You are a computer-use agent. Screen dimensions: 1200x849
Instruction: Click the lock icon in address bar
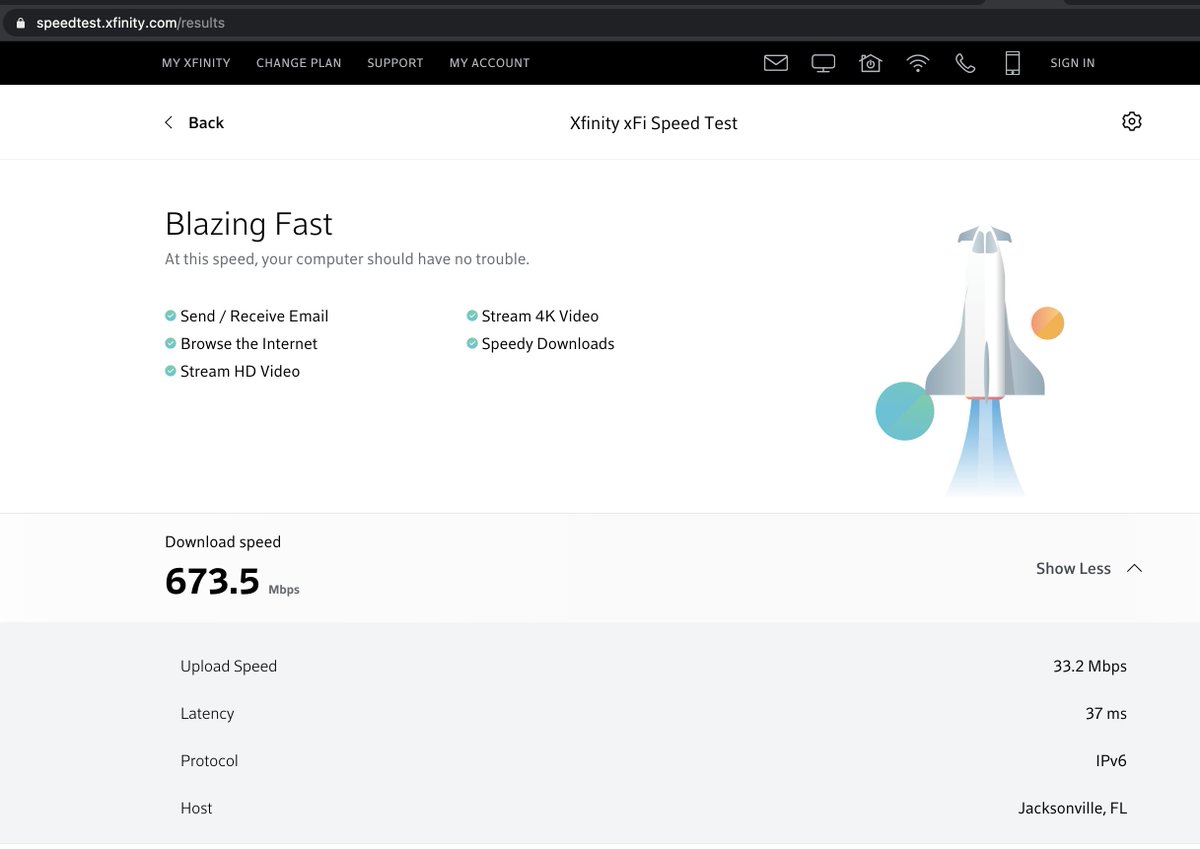(20, 23)
